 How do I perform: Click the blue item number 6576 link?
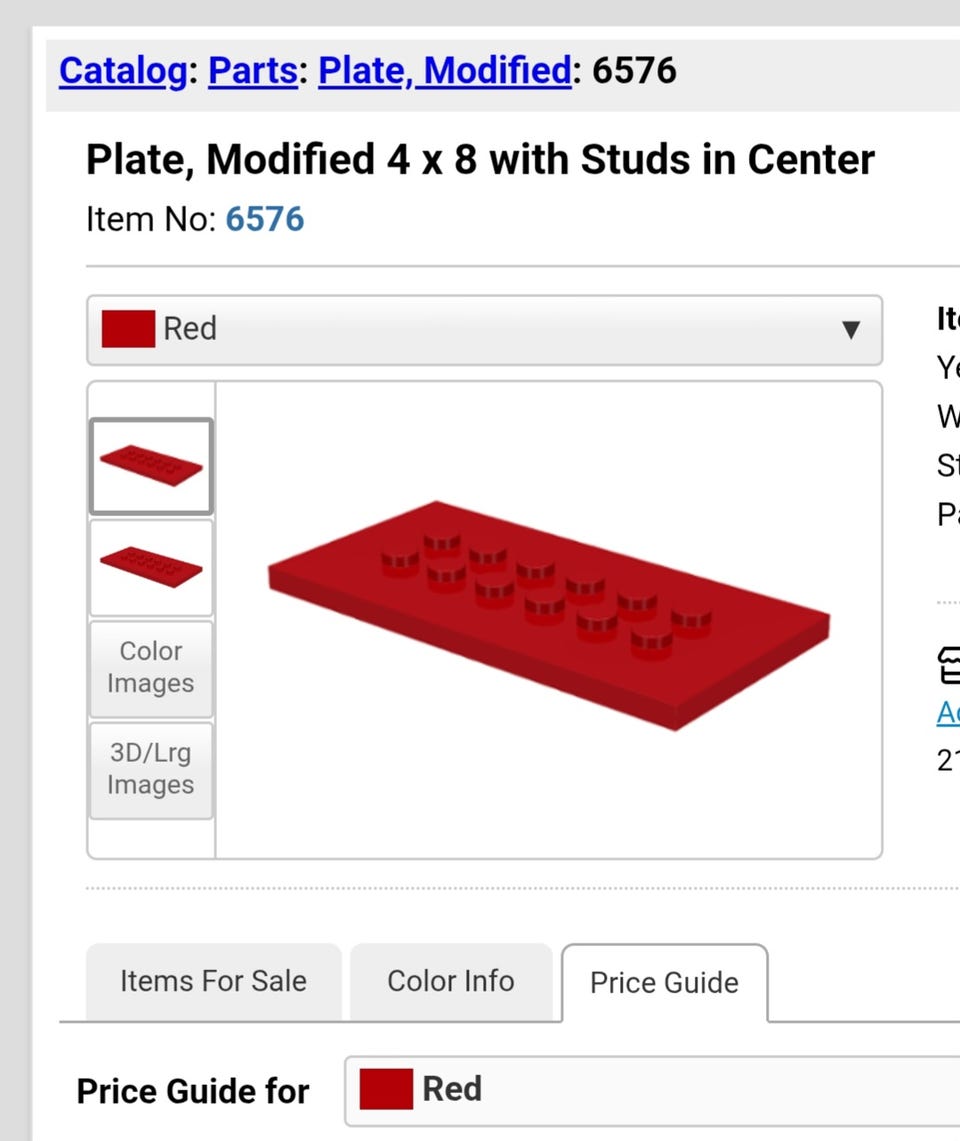click(265, 219)
